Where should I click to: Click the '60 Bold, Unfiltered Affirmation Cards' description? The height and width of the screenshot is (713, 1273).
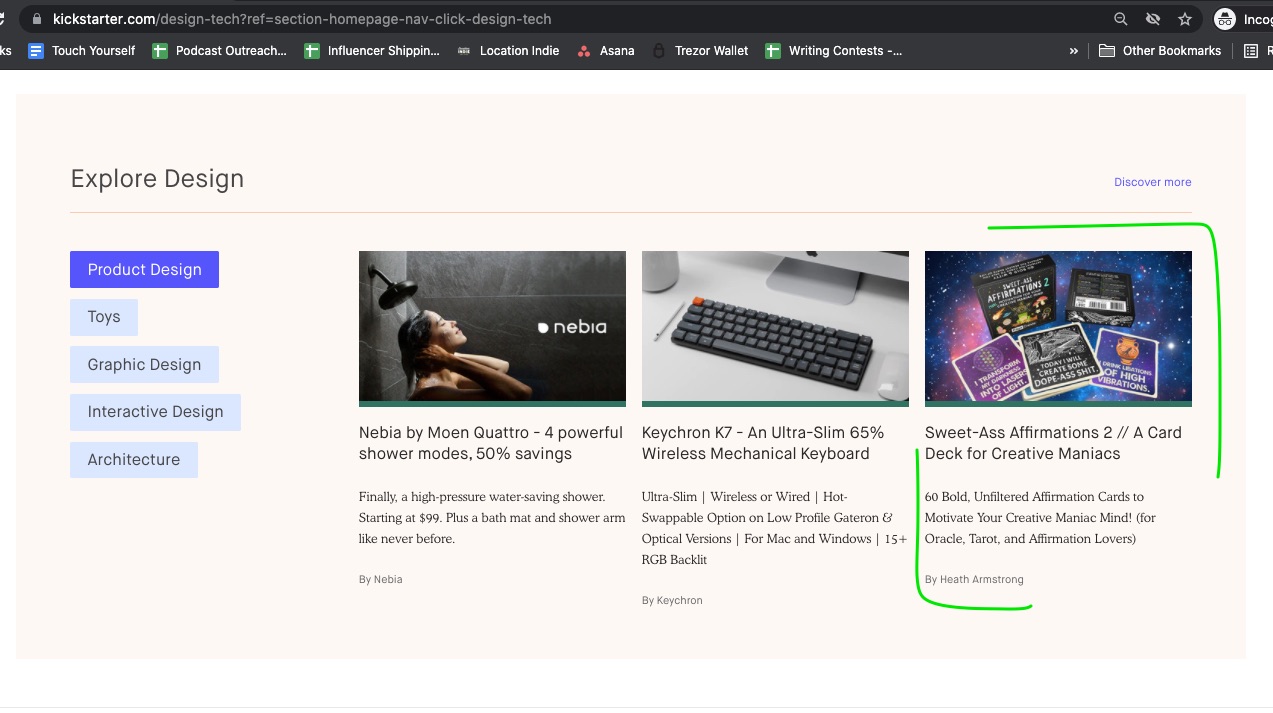(1040, 518)
